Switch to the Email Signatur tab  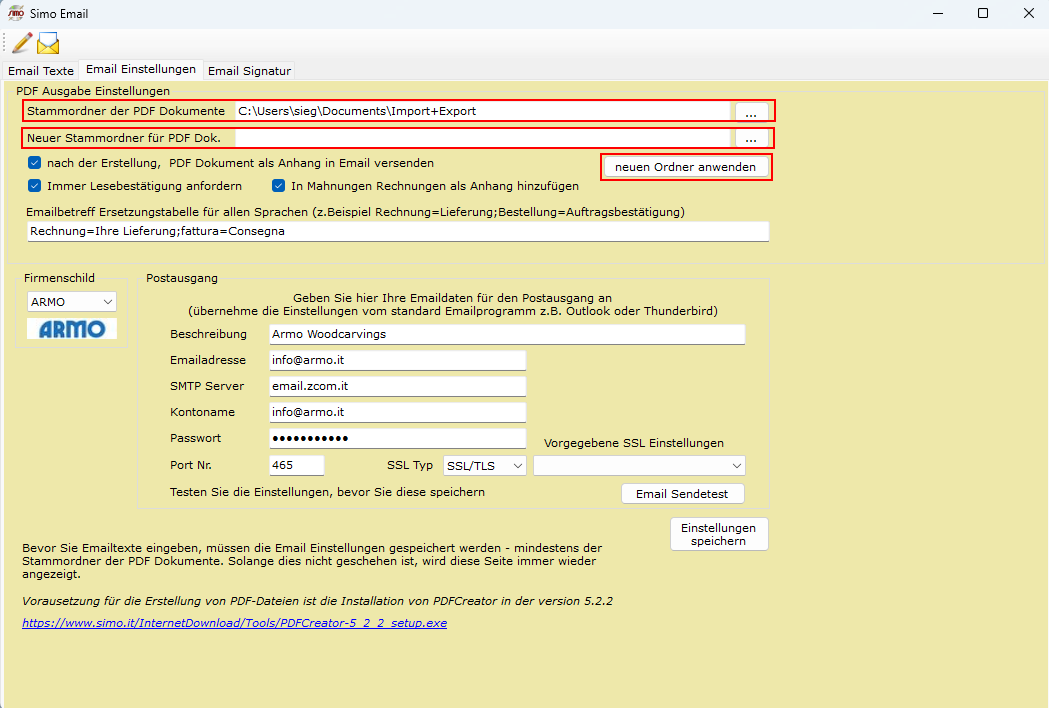(x=248, y=71)
